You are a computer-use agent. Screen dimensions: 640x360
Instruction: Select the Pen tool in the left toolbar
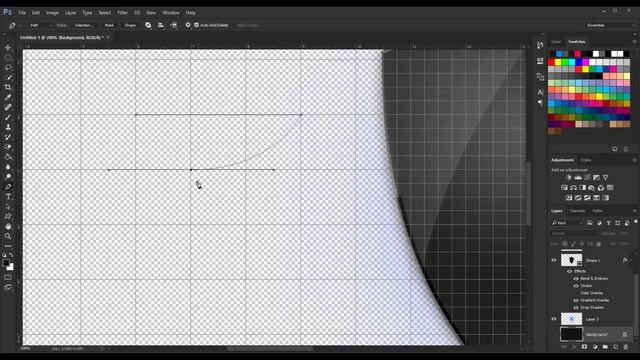8,187
